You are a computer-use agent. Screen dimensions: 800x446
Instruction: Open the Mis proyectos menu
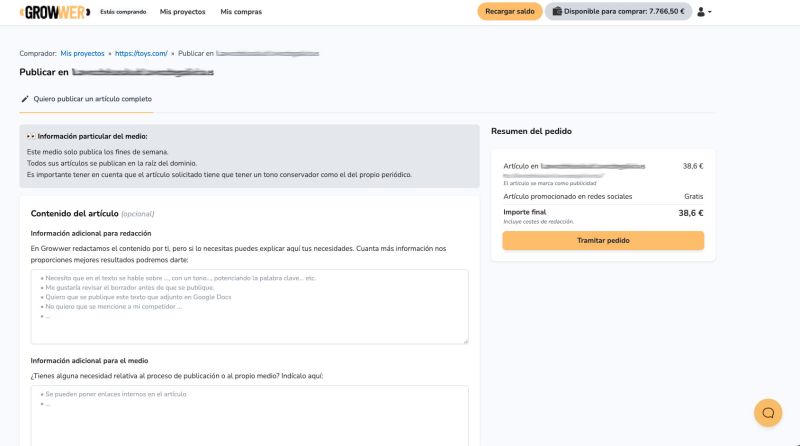pyautogui.click(x=182, y=12)
